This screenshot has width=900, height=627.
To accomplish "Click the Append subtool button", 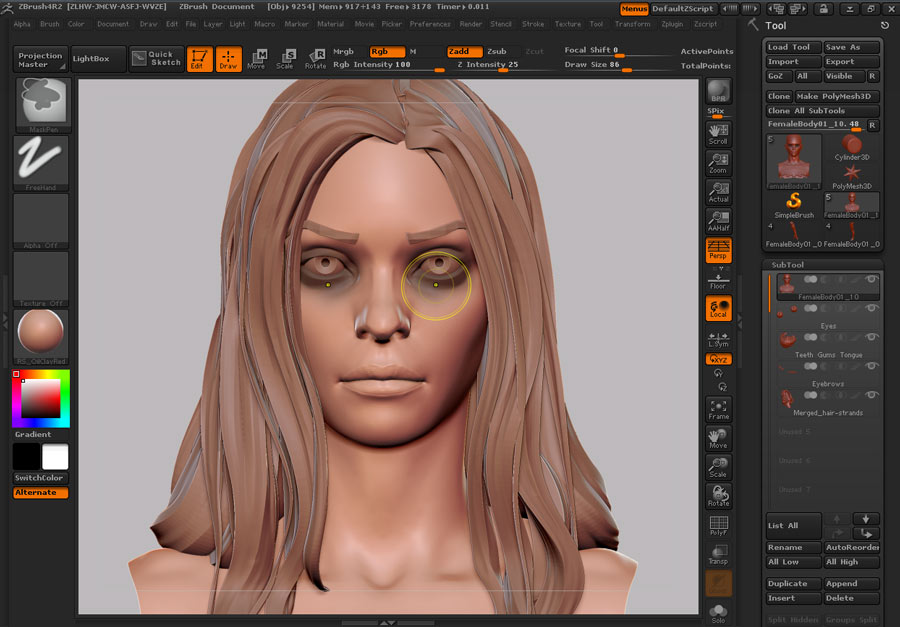I will point(851,583).
